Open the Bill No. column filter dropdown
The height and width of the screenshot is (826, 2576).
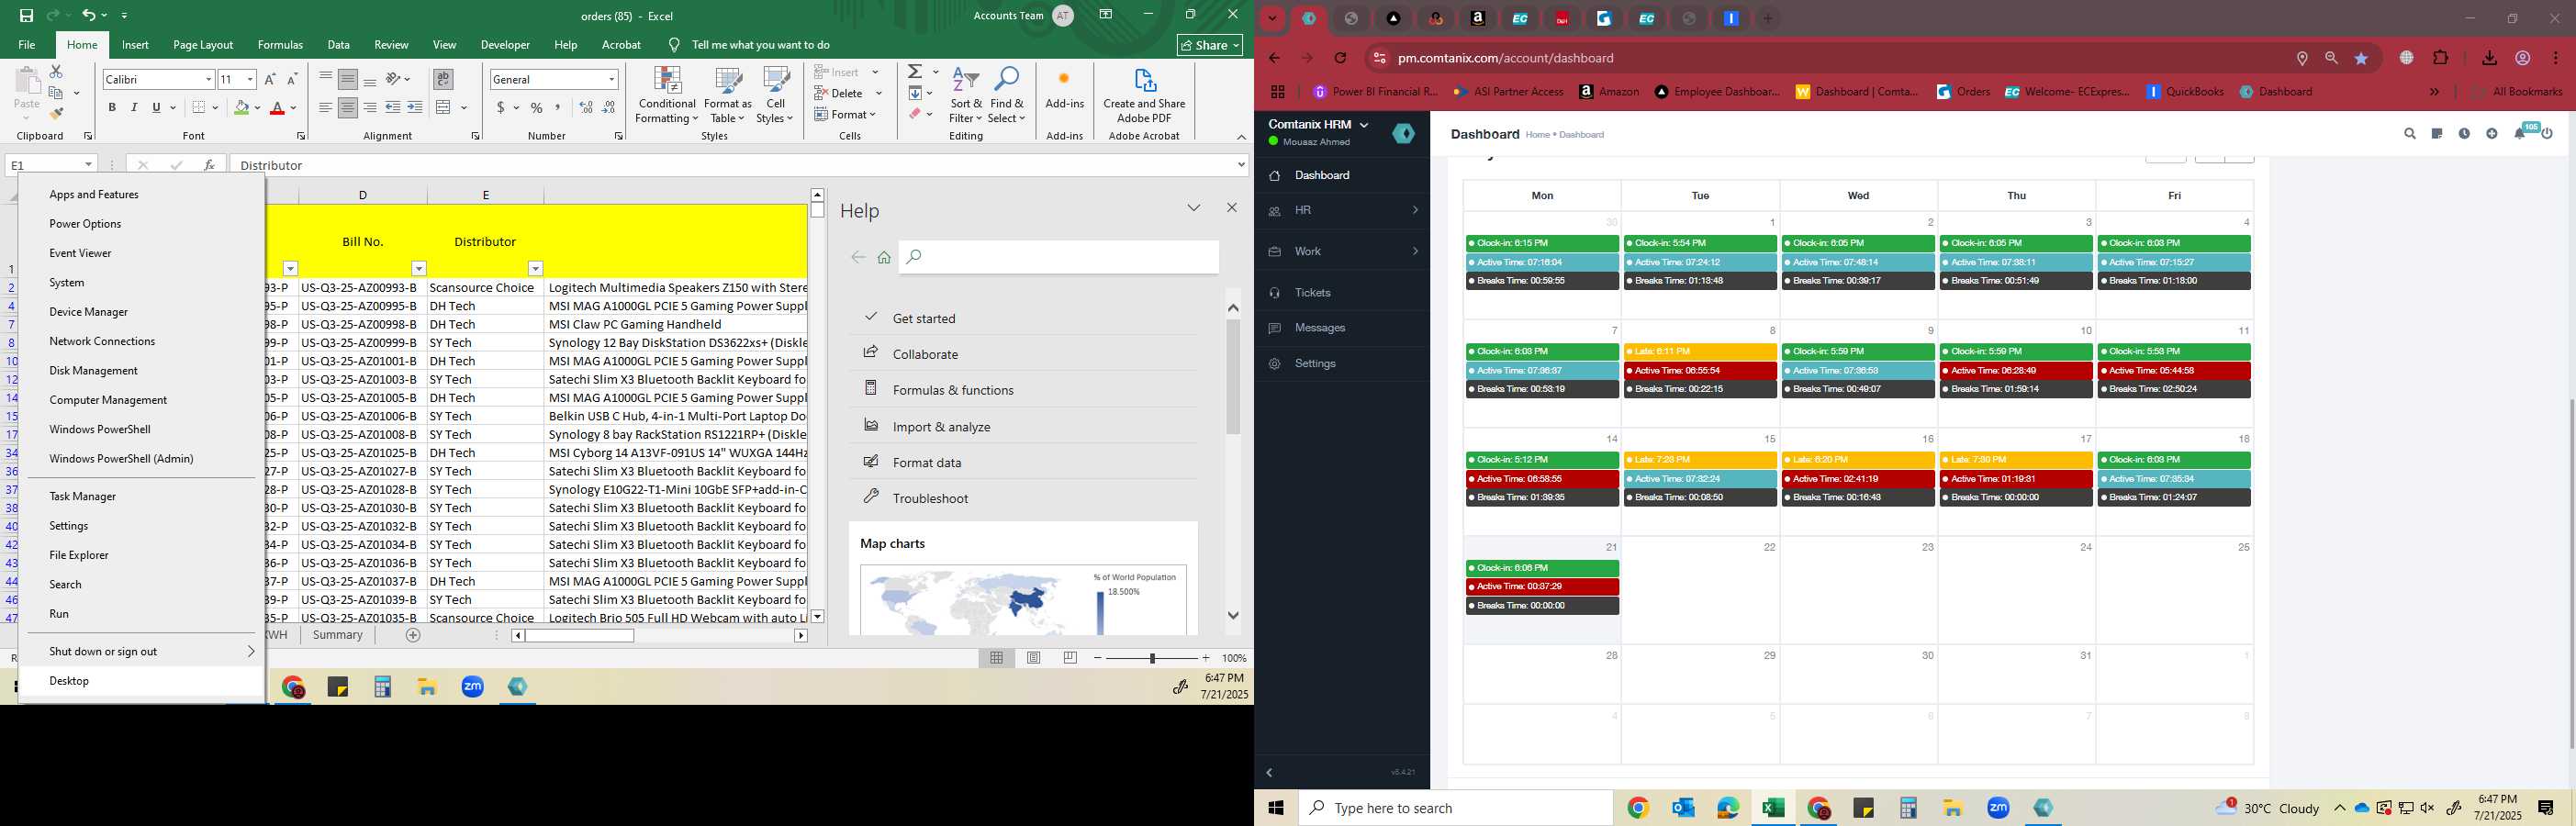point(419,268)
